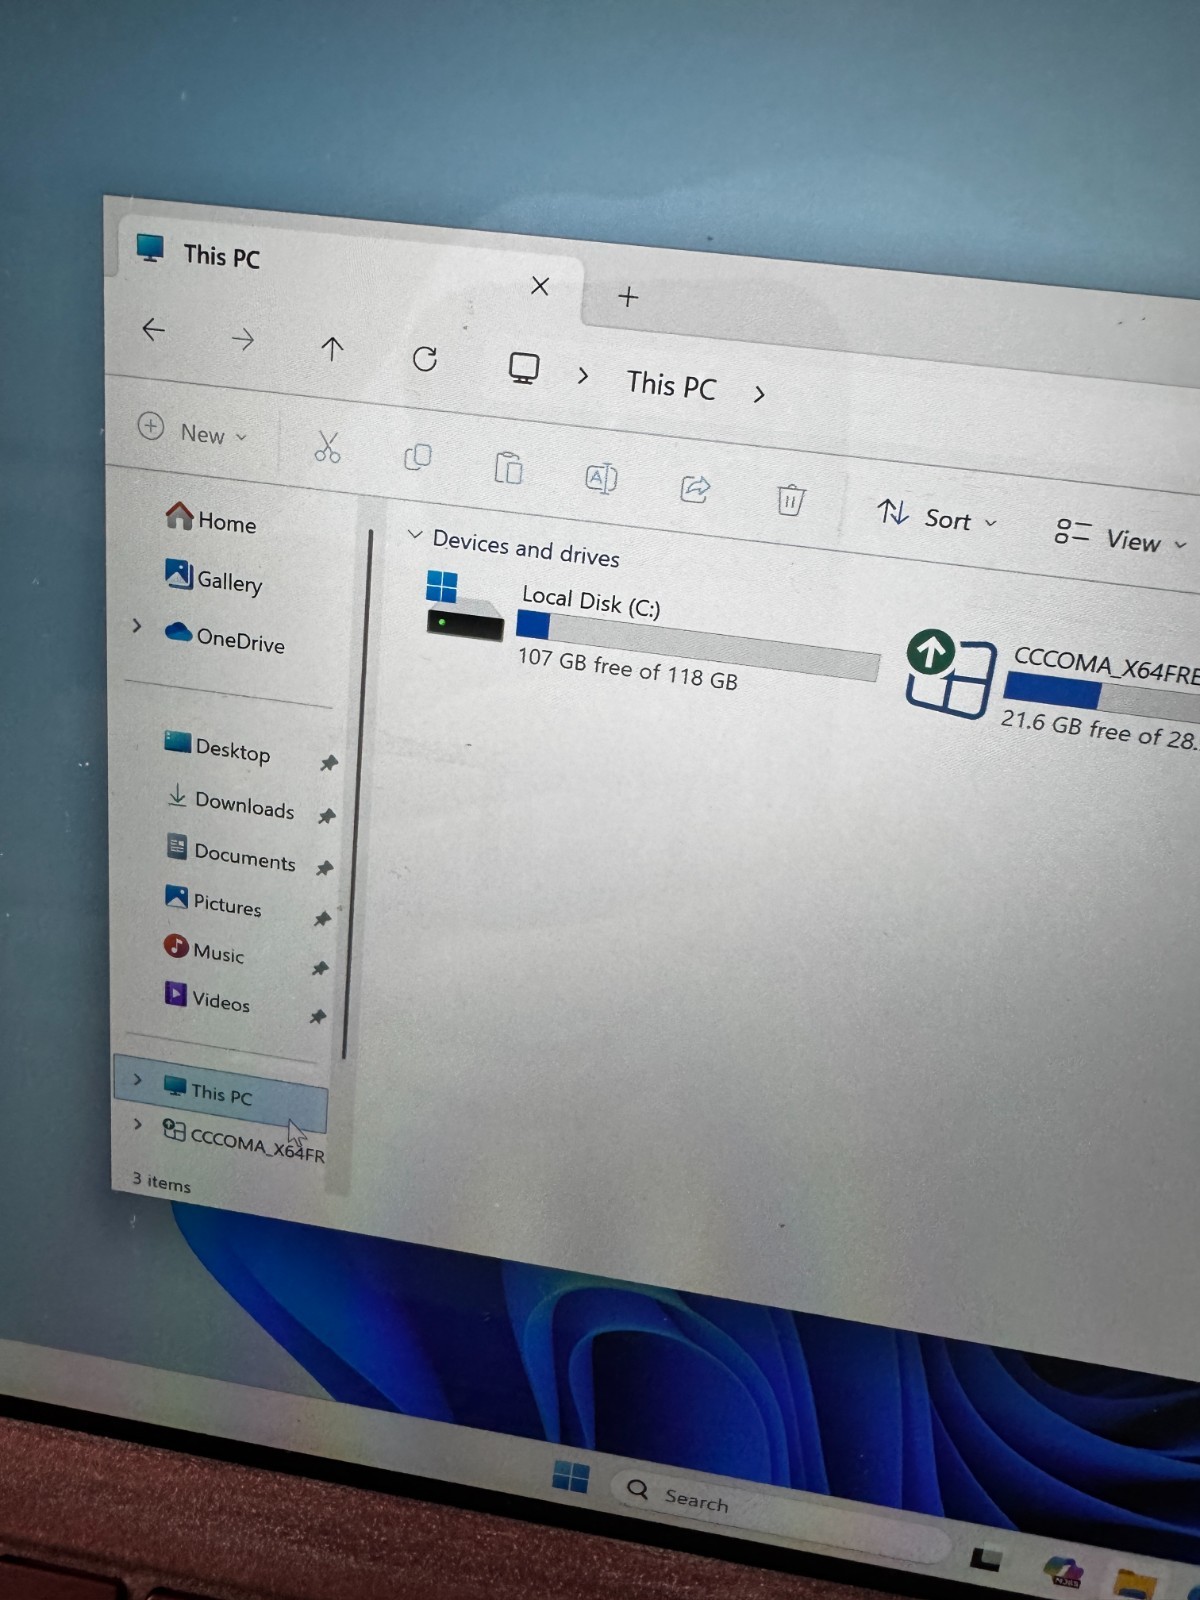Open Pictures quick access folder
Viewport: 1200px width, 1600px height.
(213, 902)
